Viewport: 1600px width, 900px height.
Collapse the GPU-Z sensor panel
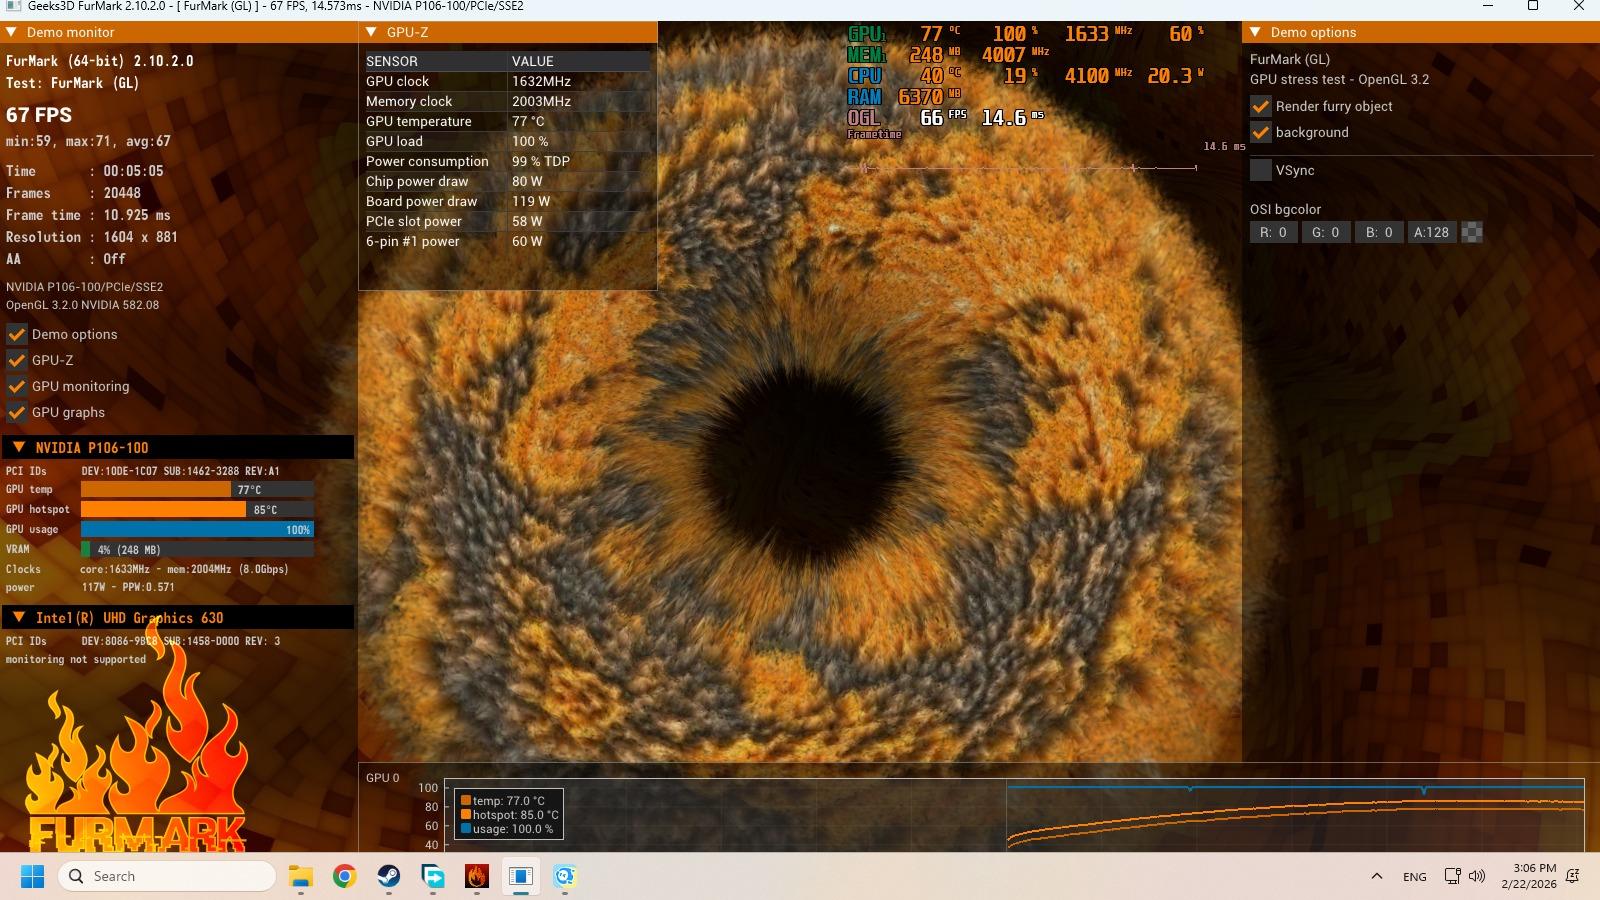371,32
